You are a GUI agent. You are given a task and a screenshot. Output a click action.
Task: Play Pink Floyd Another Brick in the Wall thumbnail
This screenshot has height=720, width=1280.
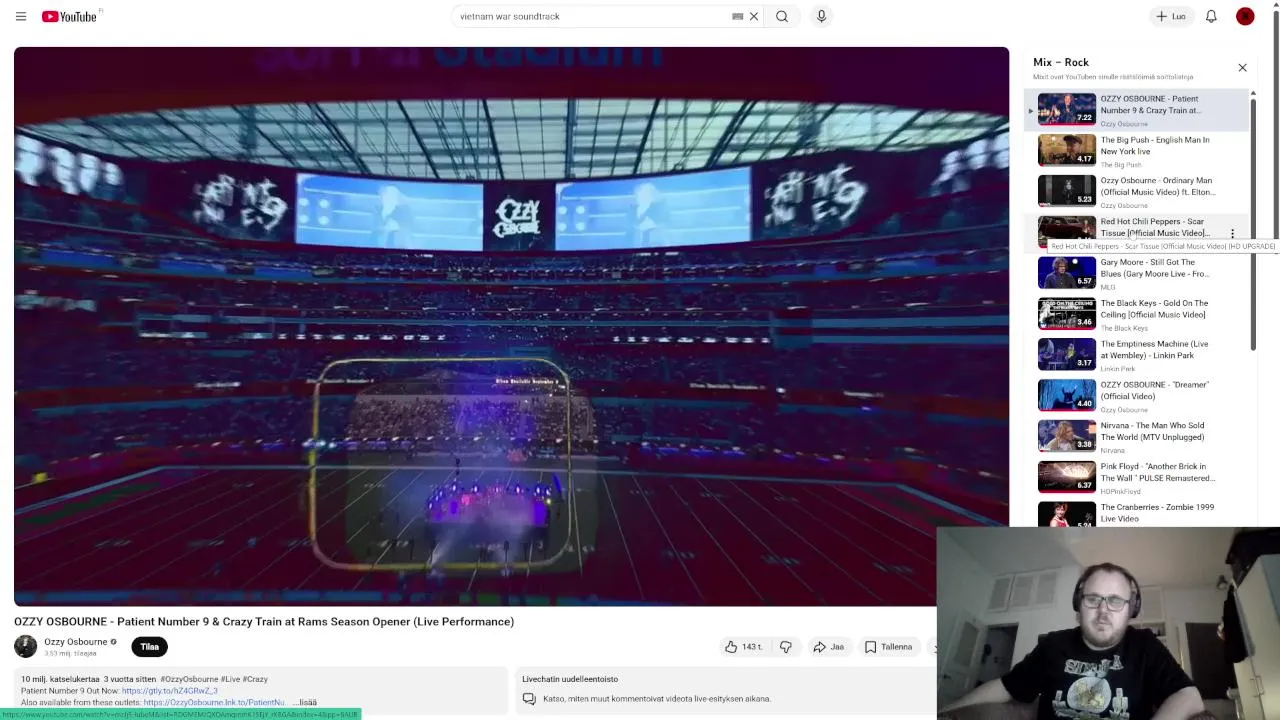pyautogui.click(x=1066, y=477)
